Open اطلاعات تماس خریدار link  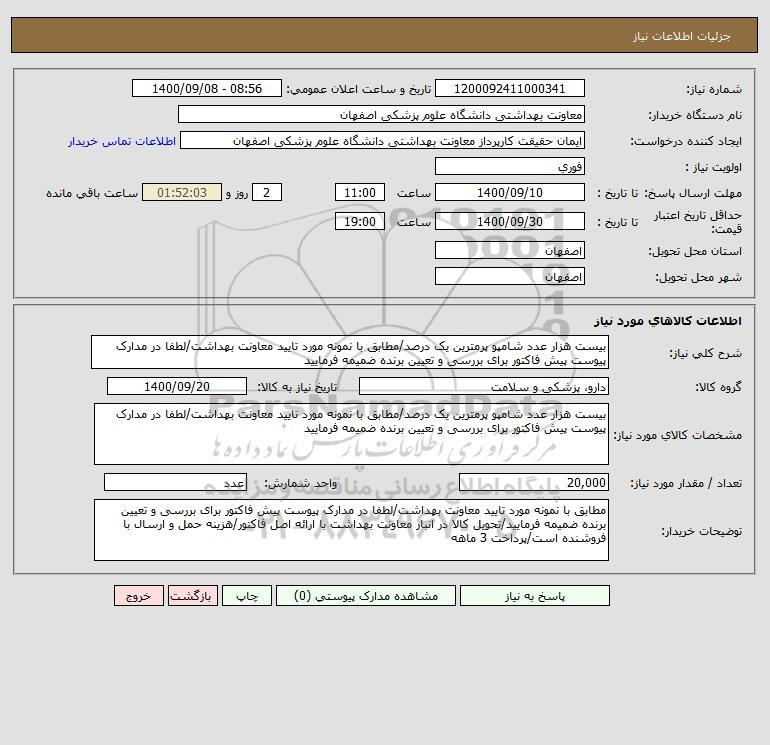(x=122, y=141)
